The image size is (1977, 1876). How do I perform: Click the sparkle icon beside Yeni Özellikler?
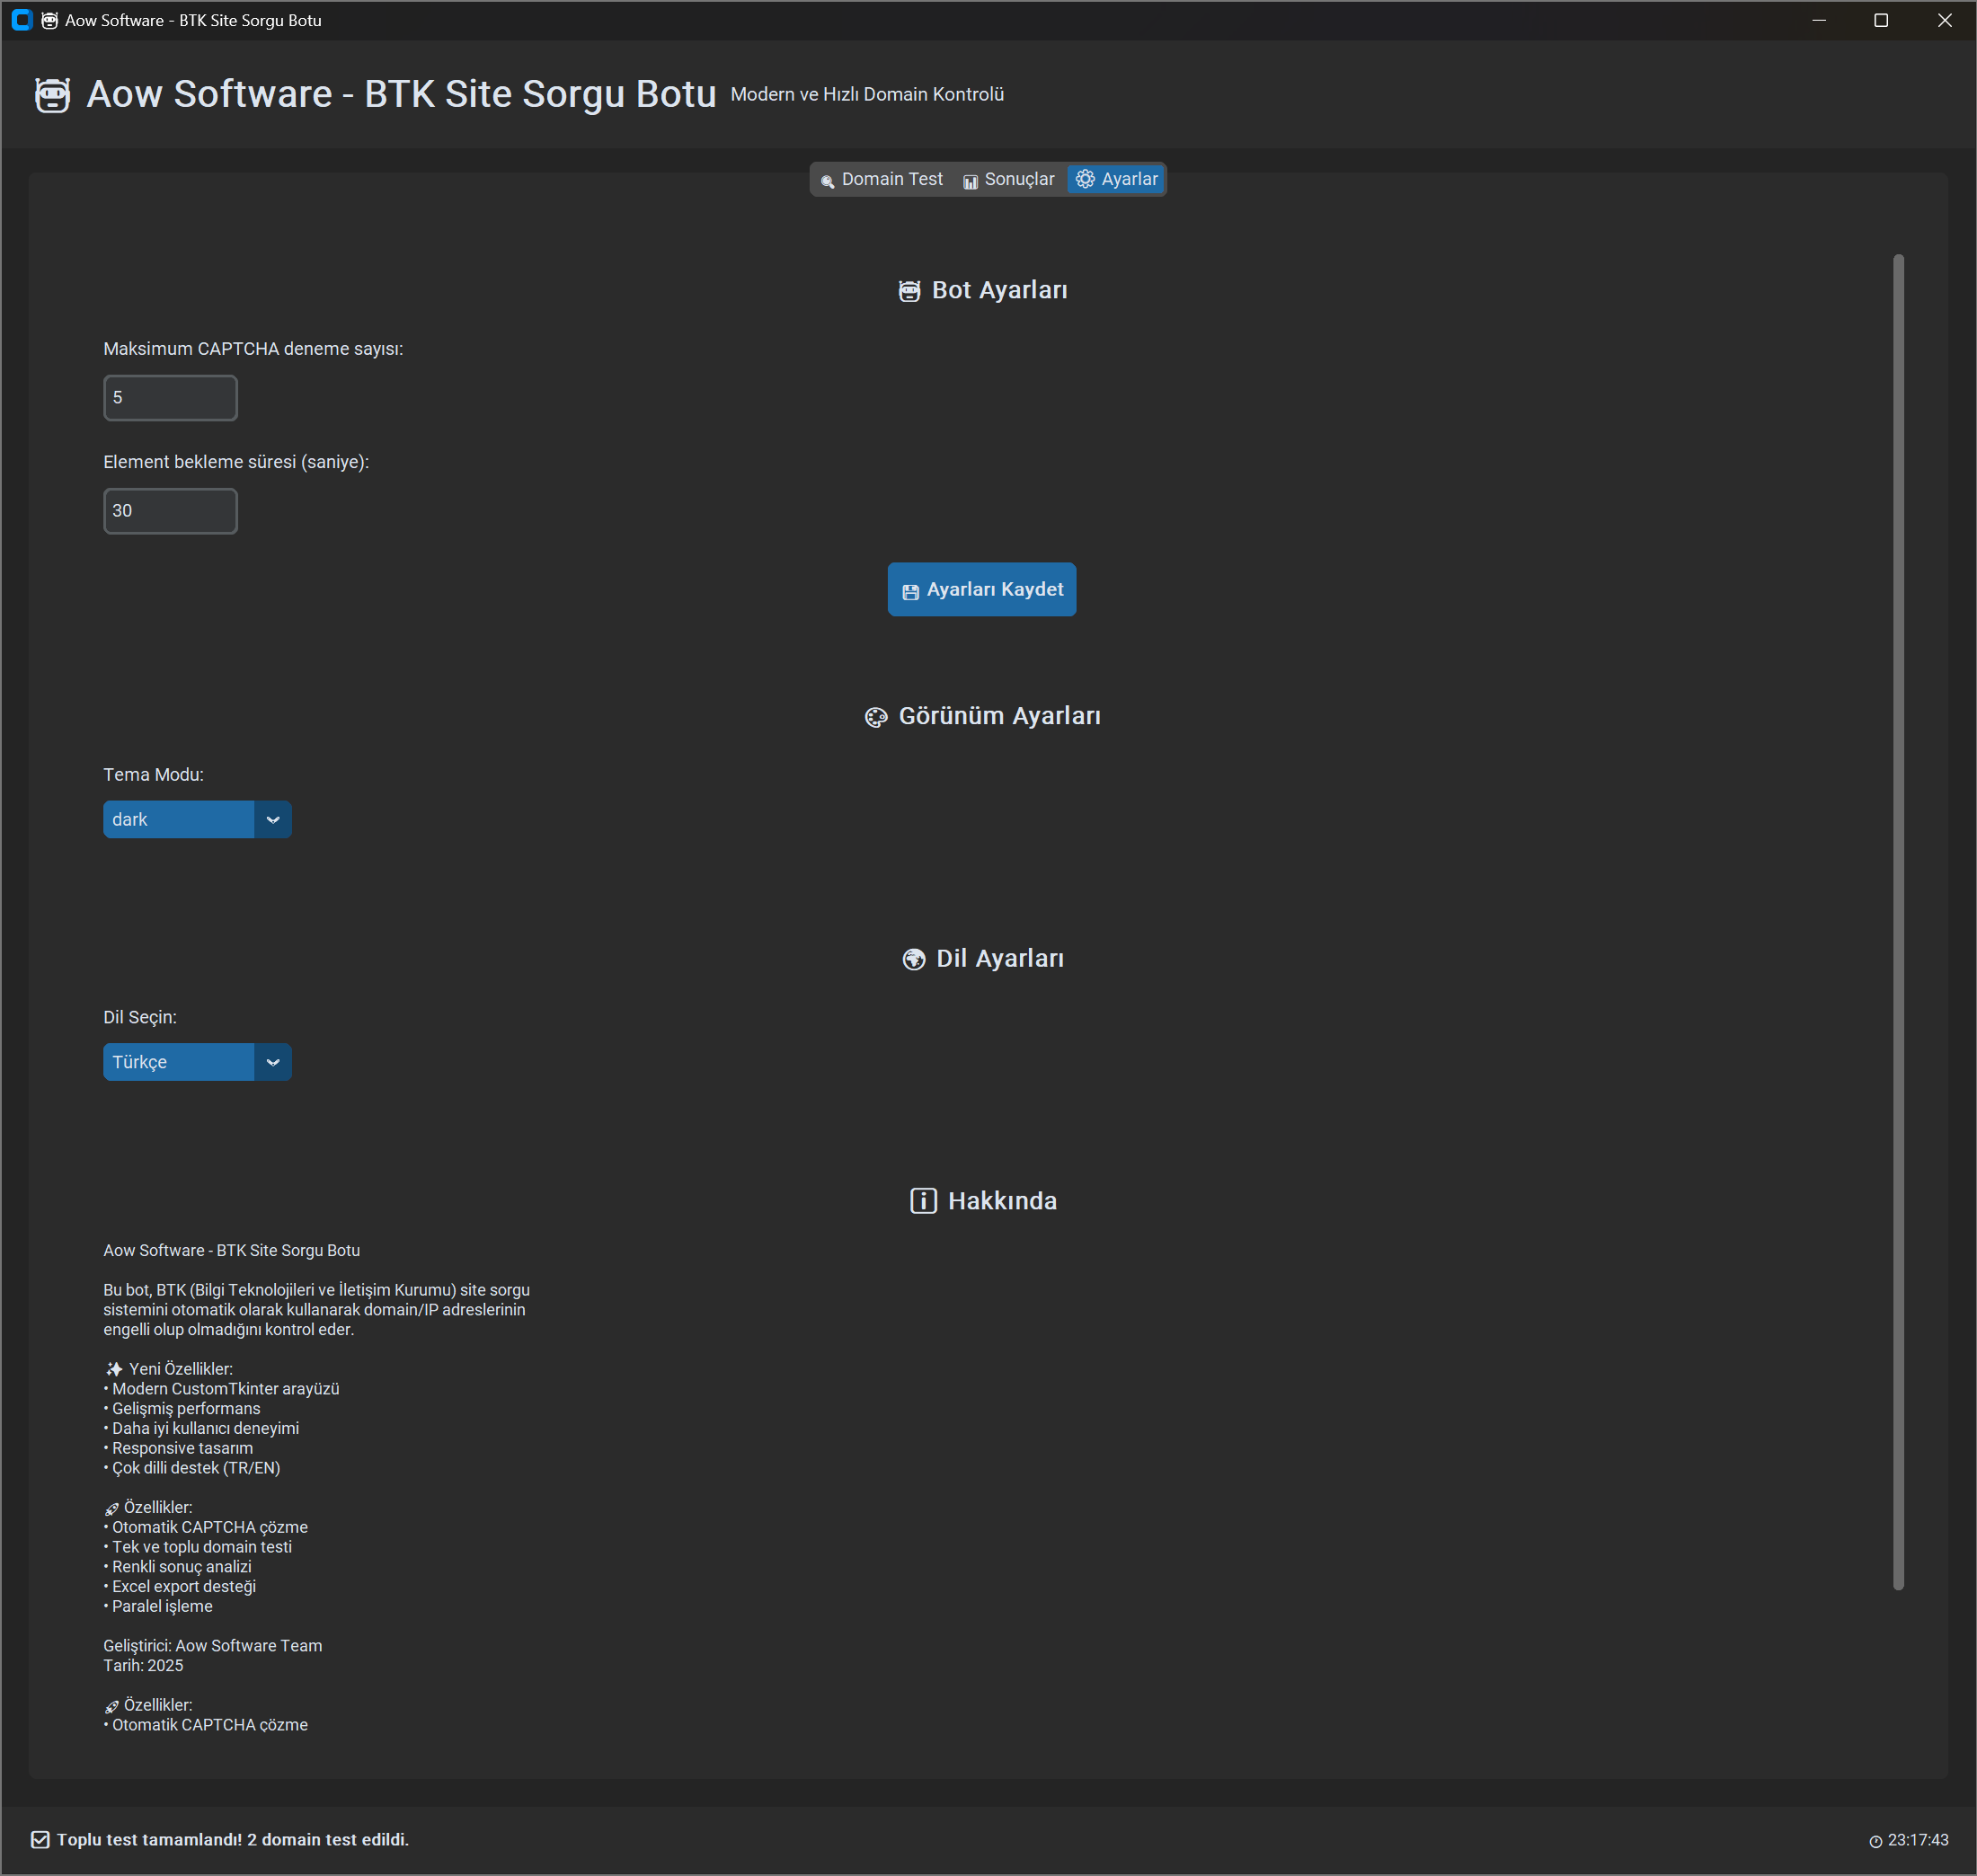pos(114,1369)
